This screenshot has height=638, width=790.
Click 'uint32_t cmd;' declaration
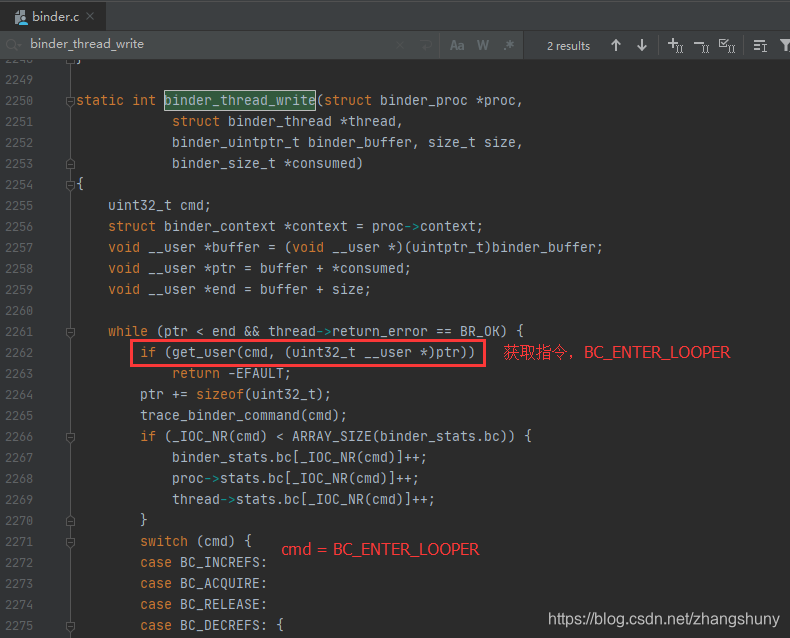tap(159, 206)
